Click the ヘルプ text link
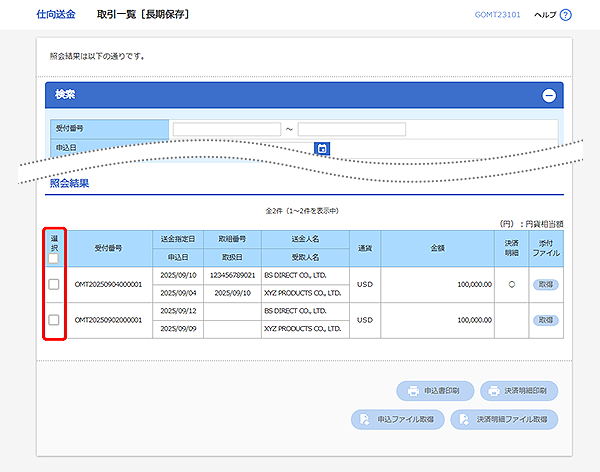The image size is (600, 472). [x=545, y=15]
